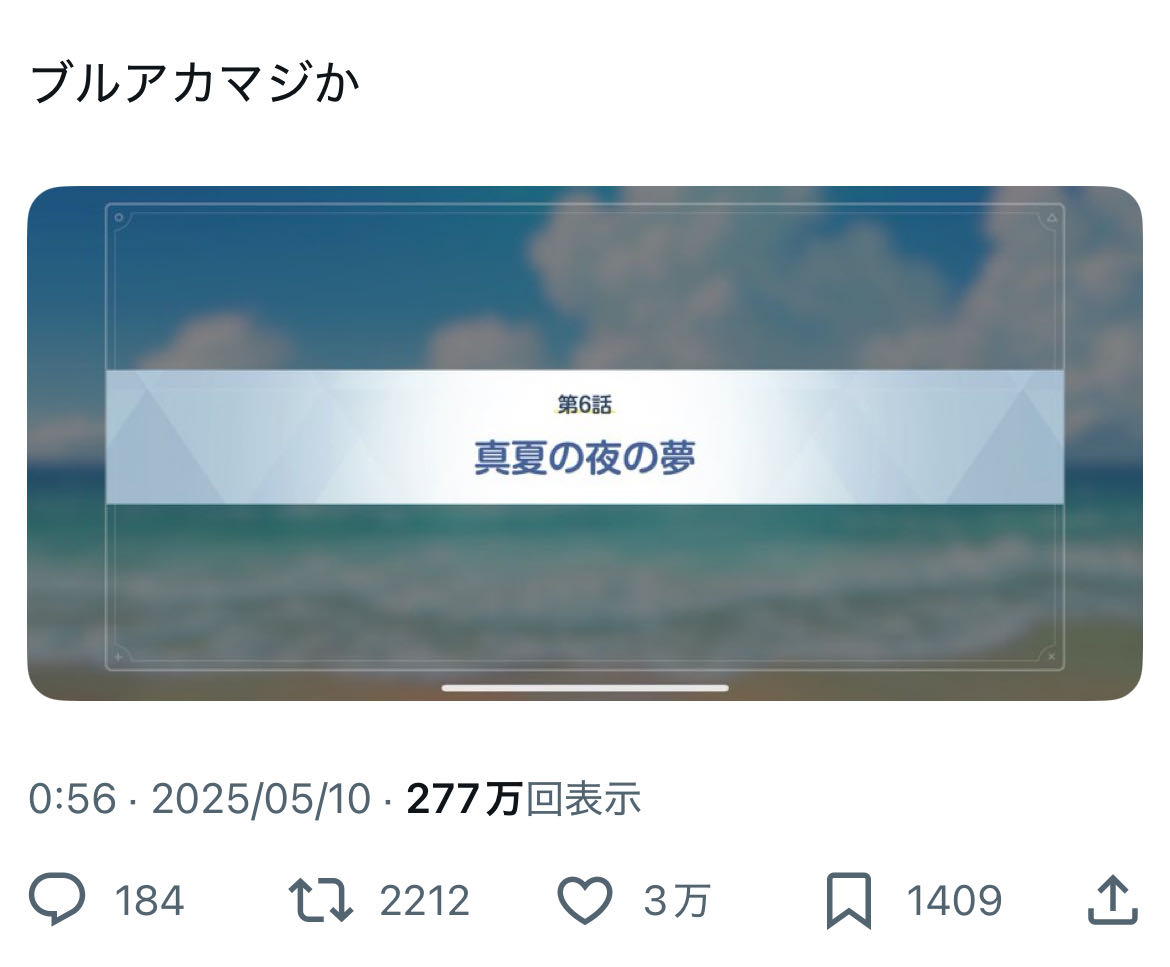Click the 第6話 episode label
1170x967 pixels.
585,405
